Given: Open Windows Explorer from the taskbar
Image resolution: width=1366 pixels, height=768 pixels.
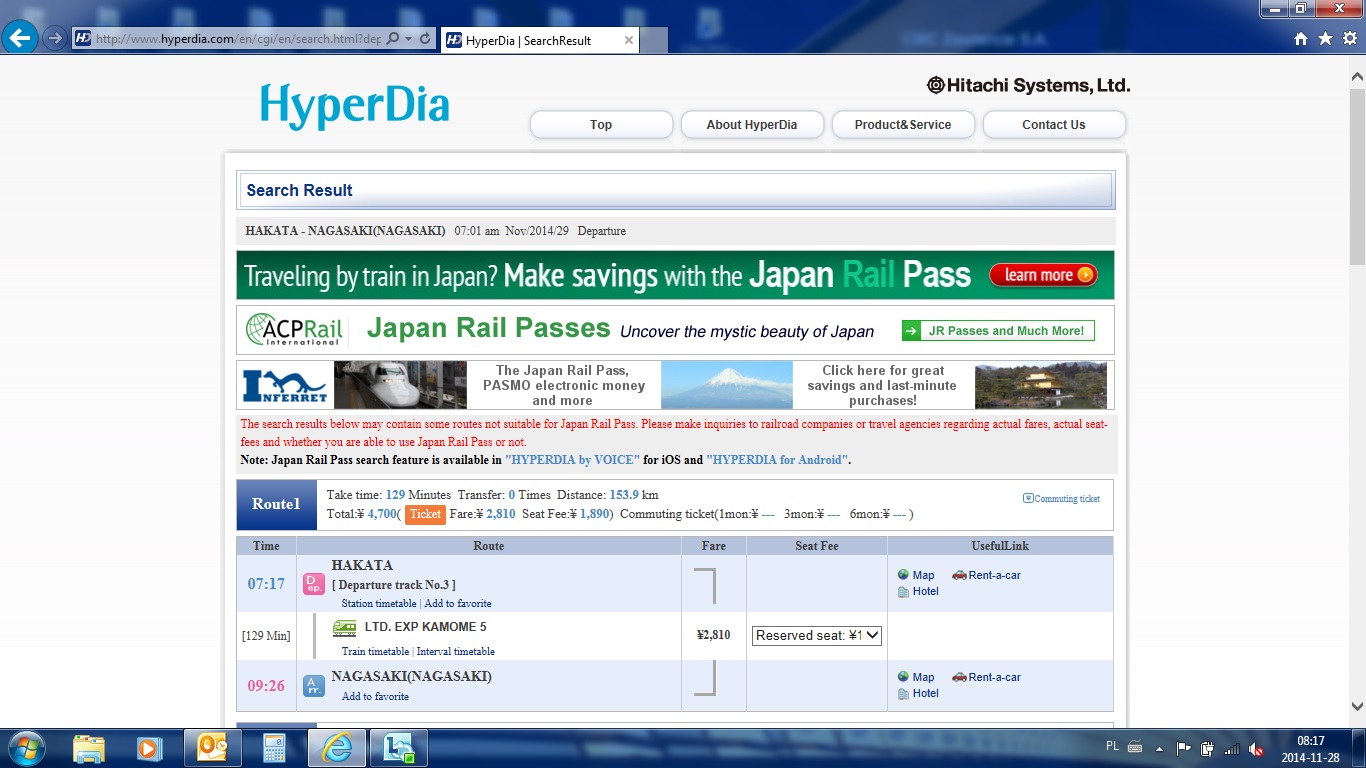Looking at the screenshot, I should [x=89, y=748].
